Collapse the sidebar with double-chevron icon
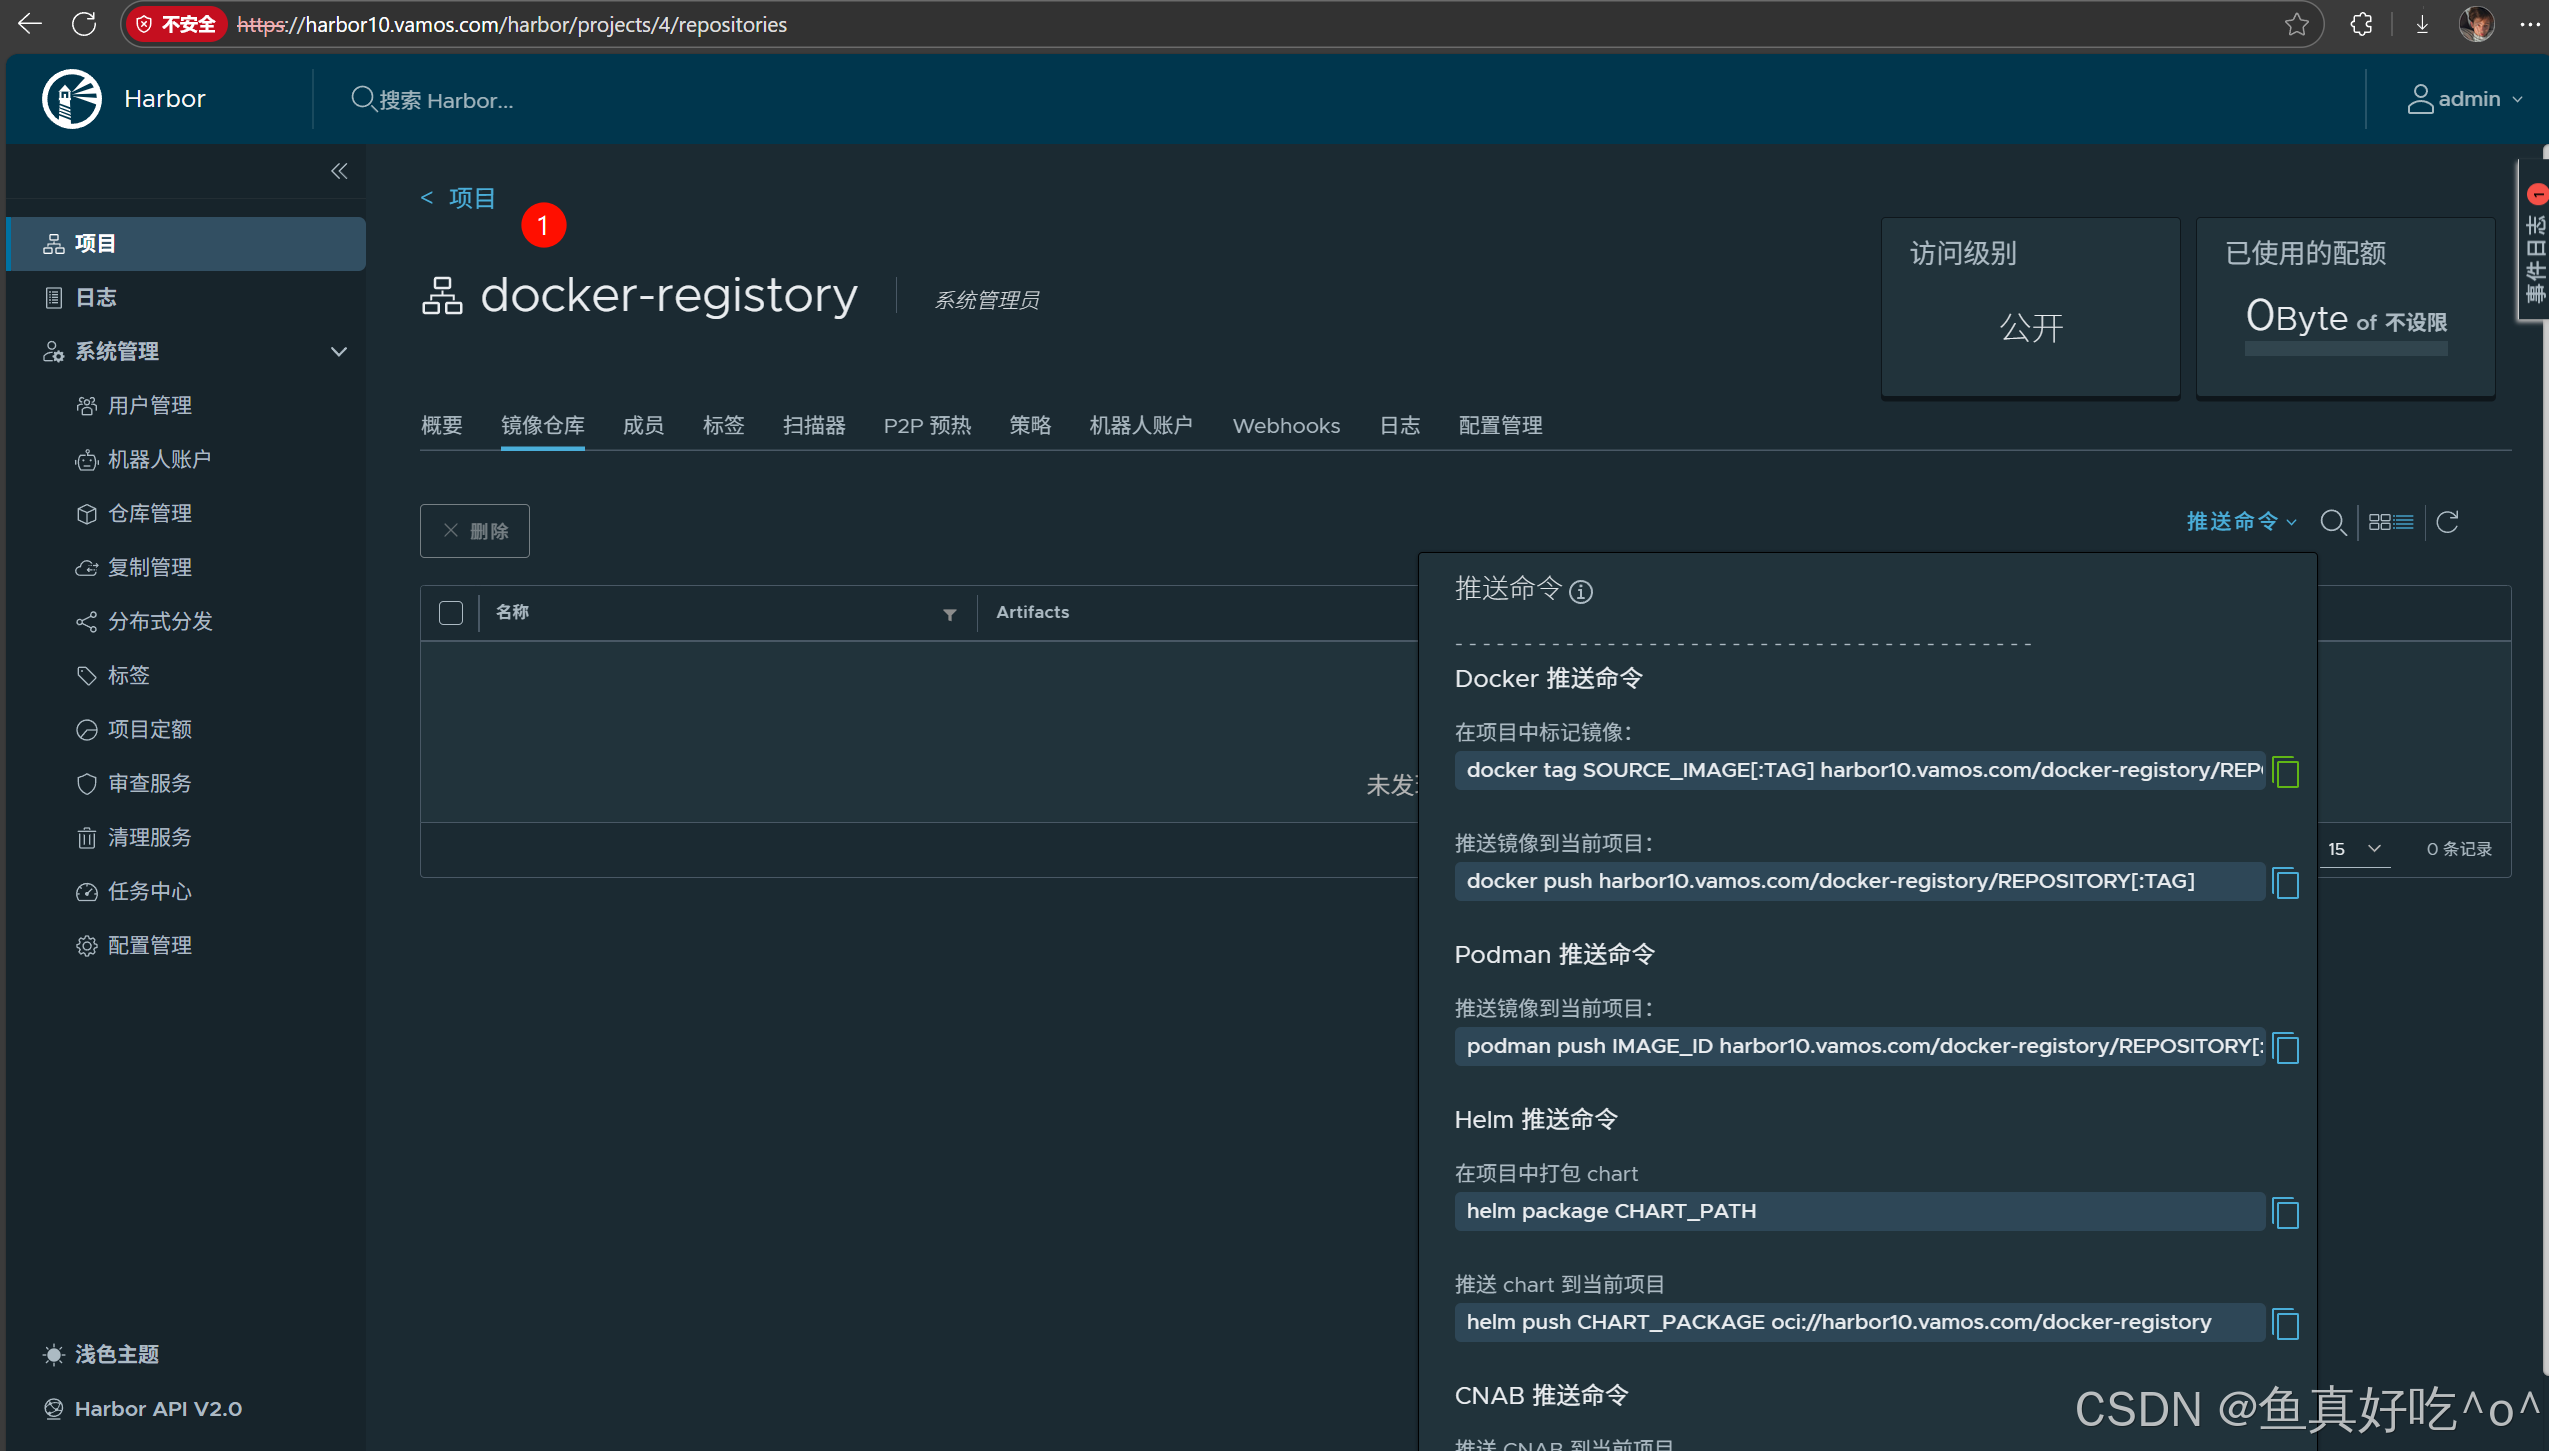 [x=339, y=171]
